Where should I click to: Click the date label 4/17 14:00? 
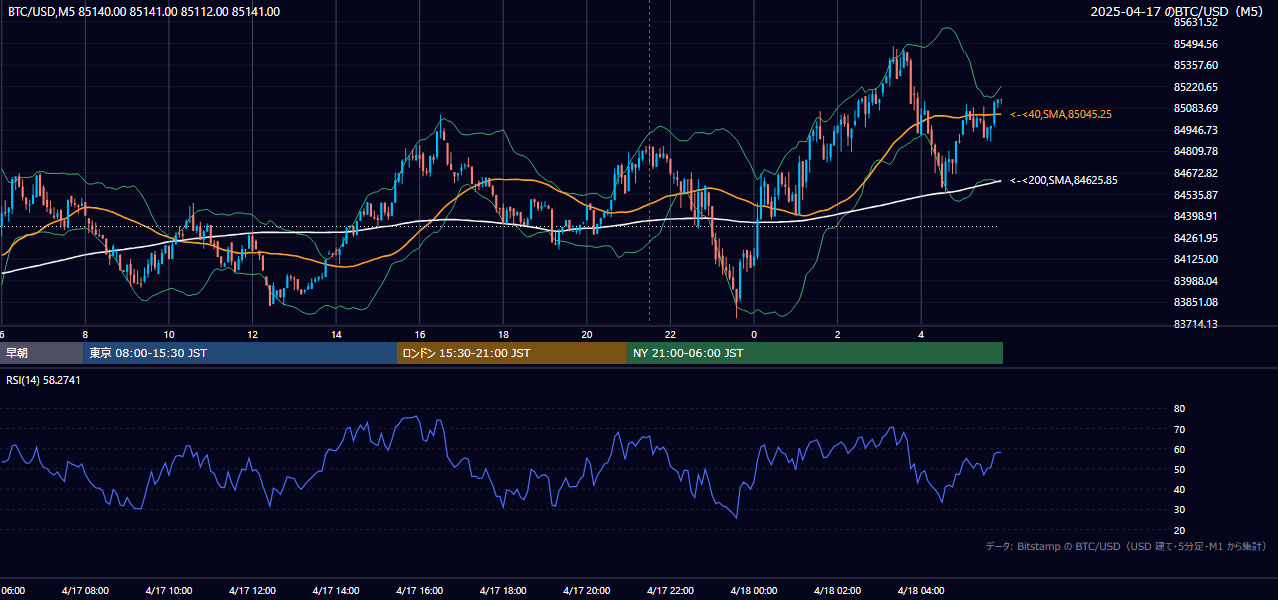pyautogui.click(x=336, y=591)
